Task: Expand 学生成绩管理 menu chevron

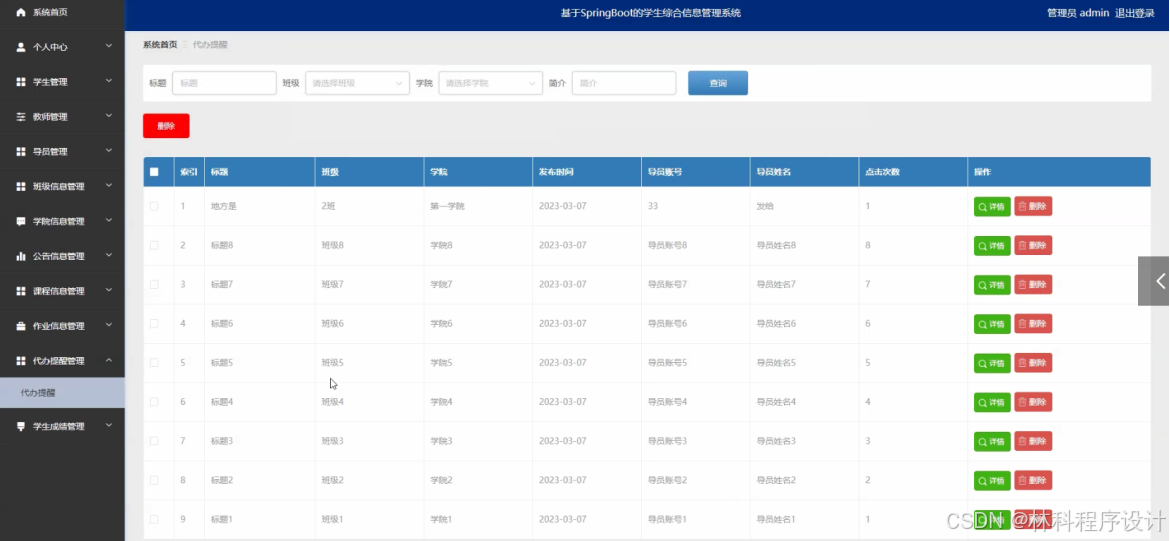Action: [x=109, y=425]
